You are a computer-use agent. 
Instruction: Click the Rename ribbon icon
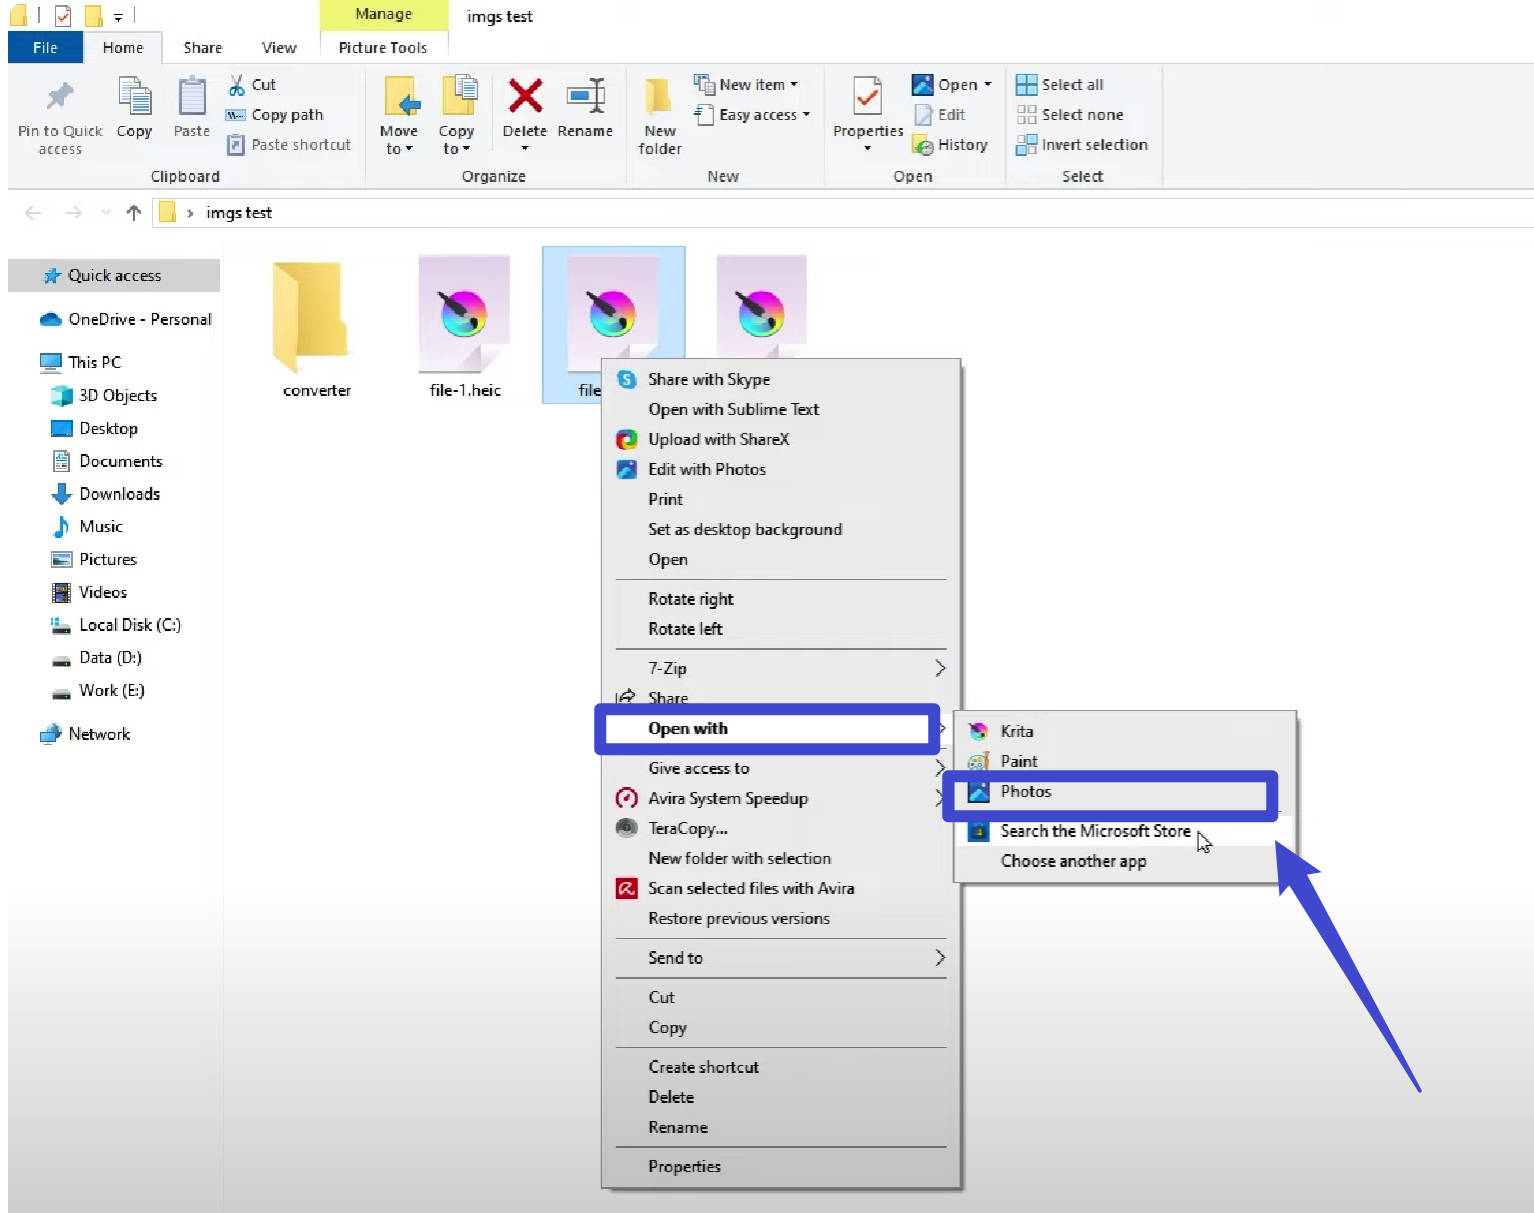click(x=585, y=96)
